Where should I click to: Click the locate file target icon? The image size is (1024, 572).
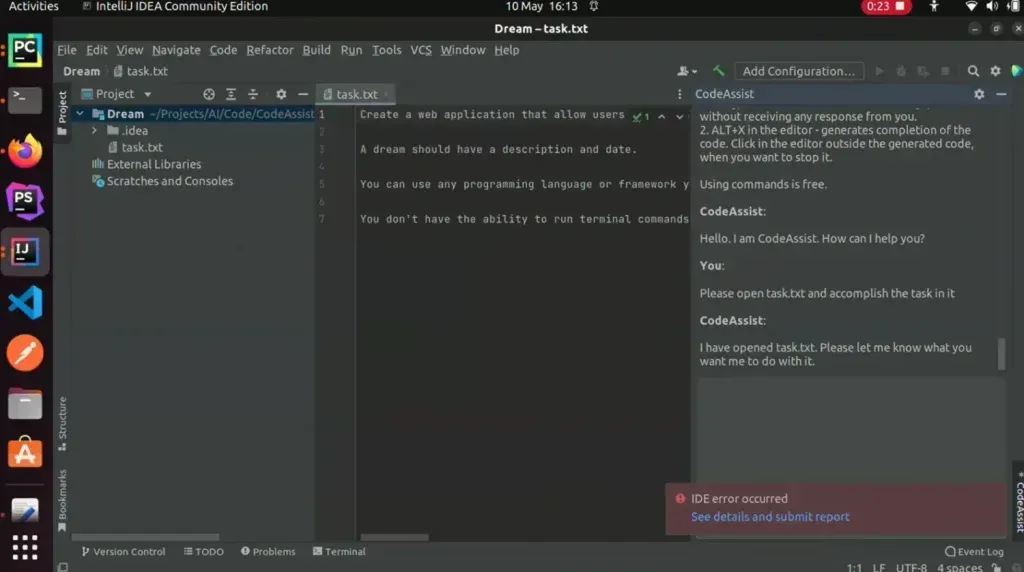(x=209, y=94)
